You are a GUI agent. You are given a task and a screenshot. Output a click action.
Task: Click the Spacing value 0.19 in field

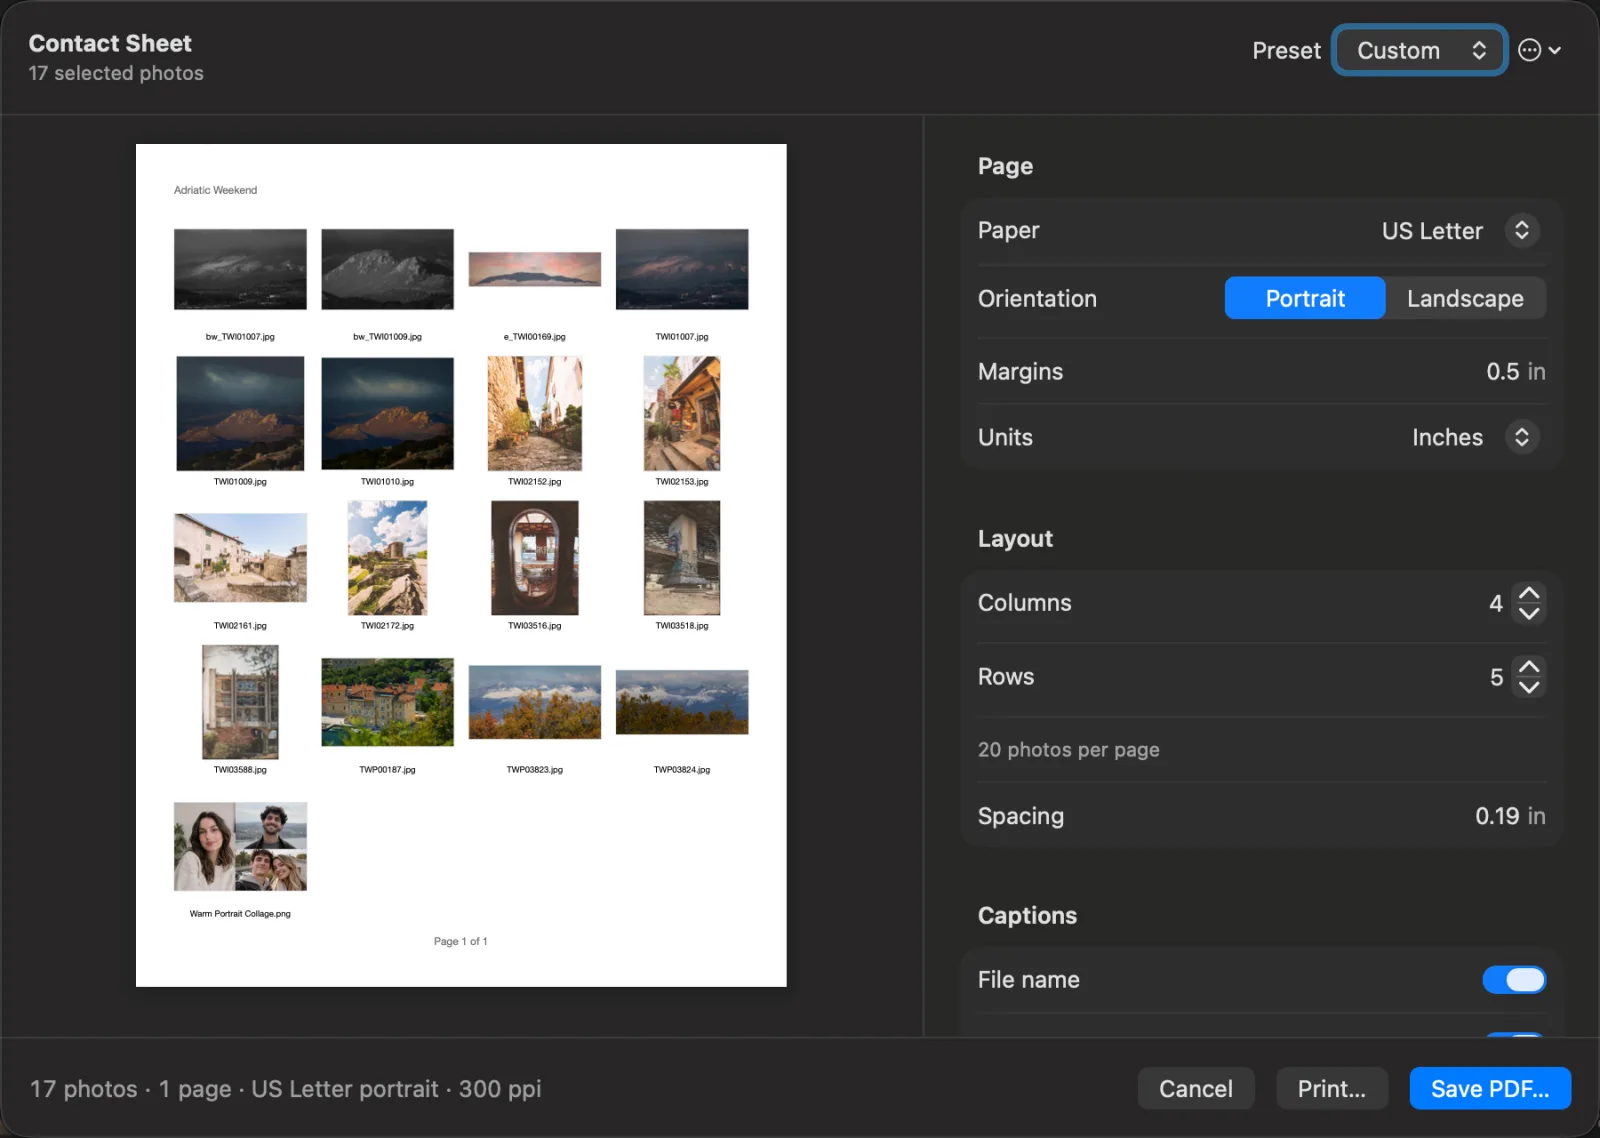click(1510, 816)
